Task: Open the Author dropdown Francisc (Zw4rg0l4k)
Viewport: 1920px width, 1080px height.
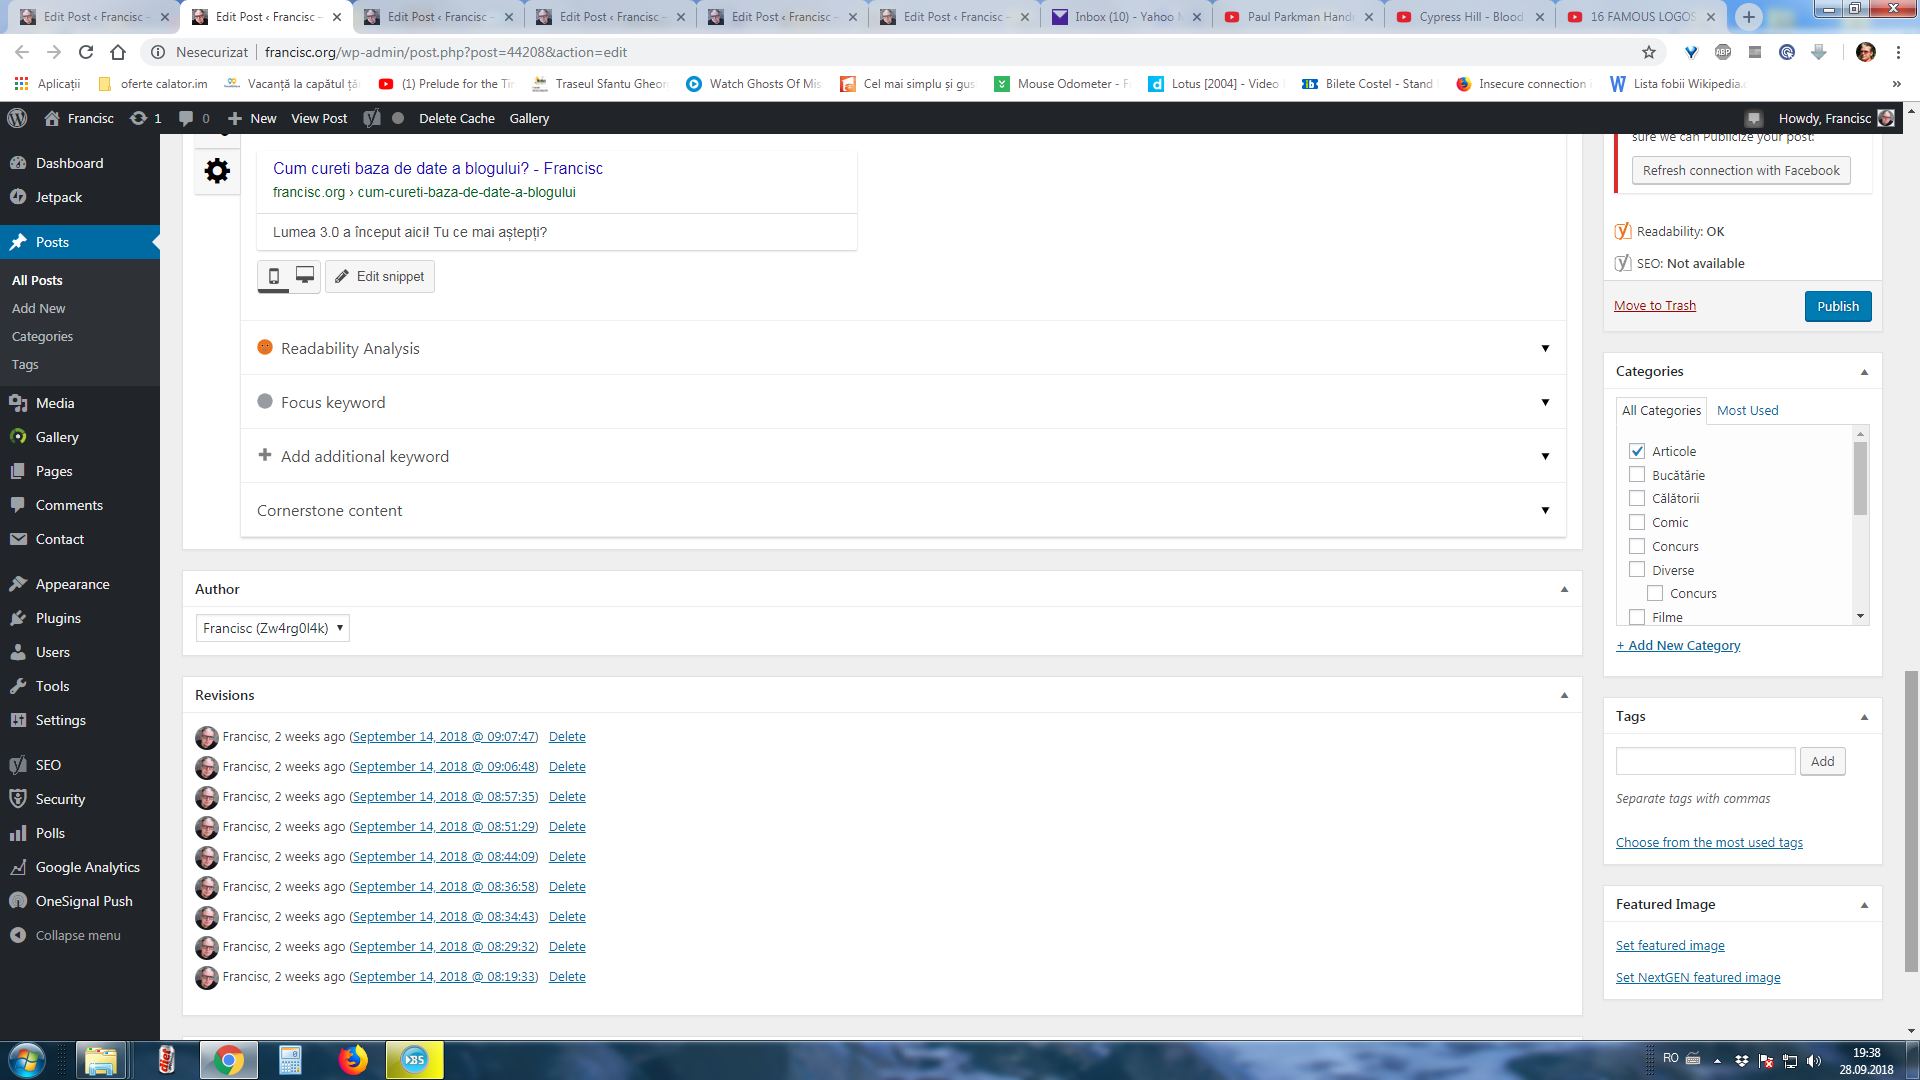Action: [x=272, y=628]
